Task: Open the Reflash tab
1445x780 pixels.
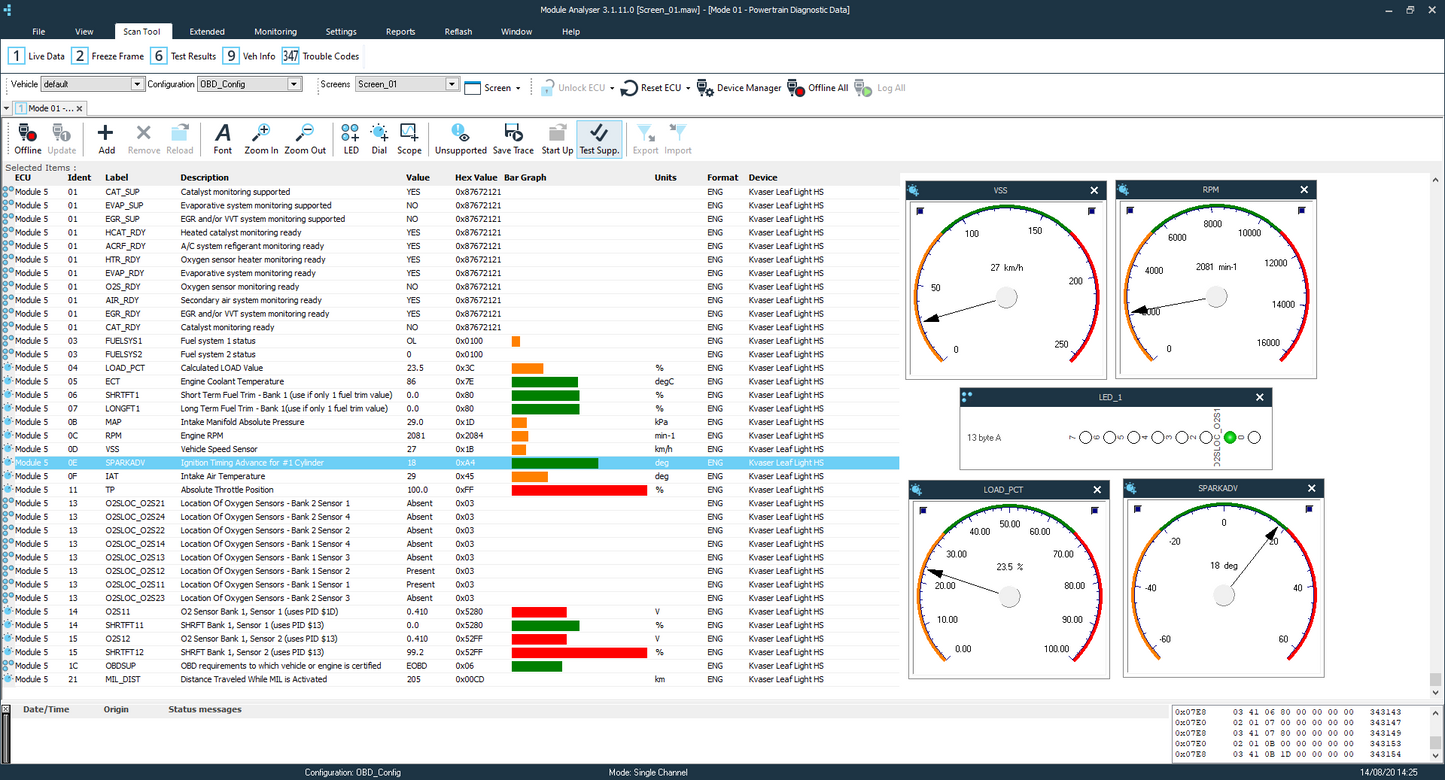Action: pyautogui.click(x=458, y=32)
